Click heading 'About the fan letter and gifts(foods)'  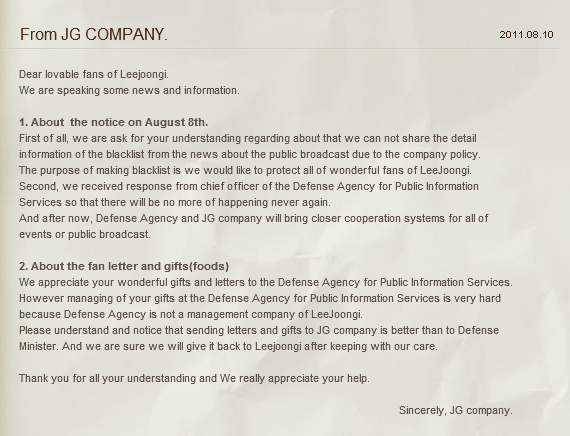click(x=124, y=266)
